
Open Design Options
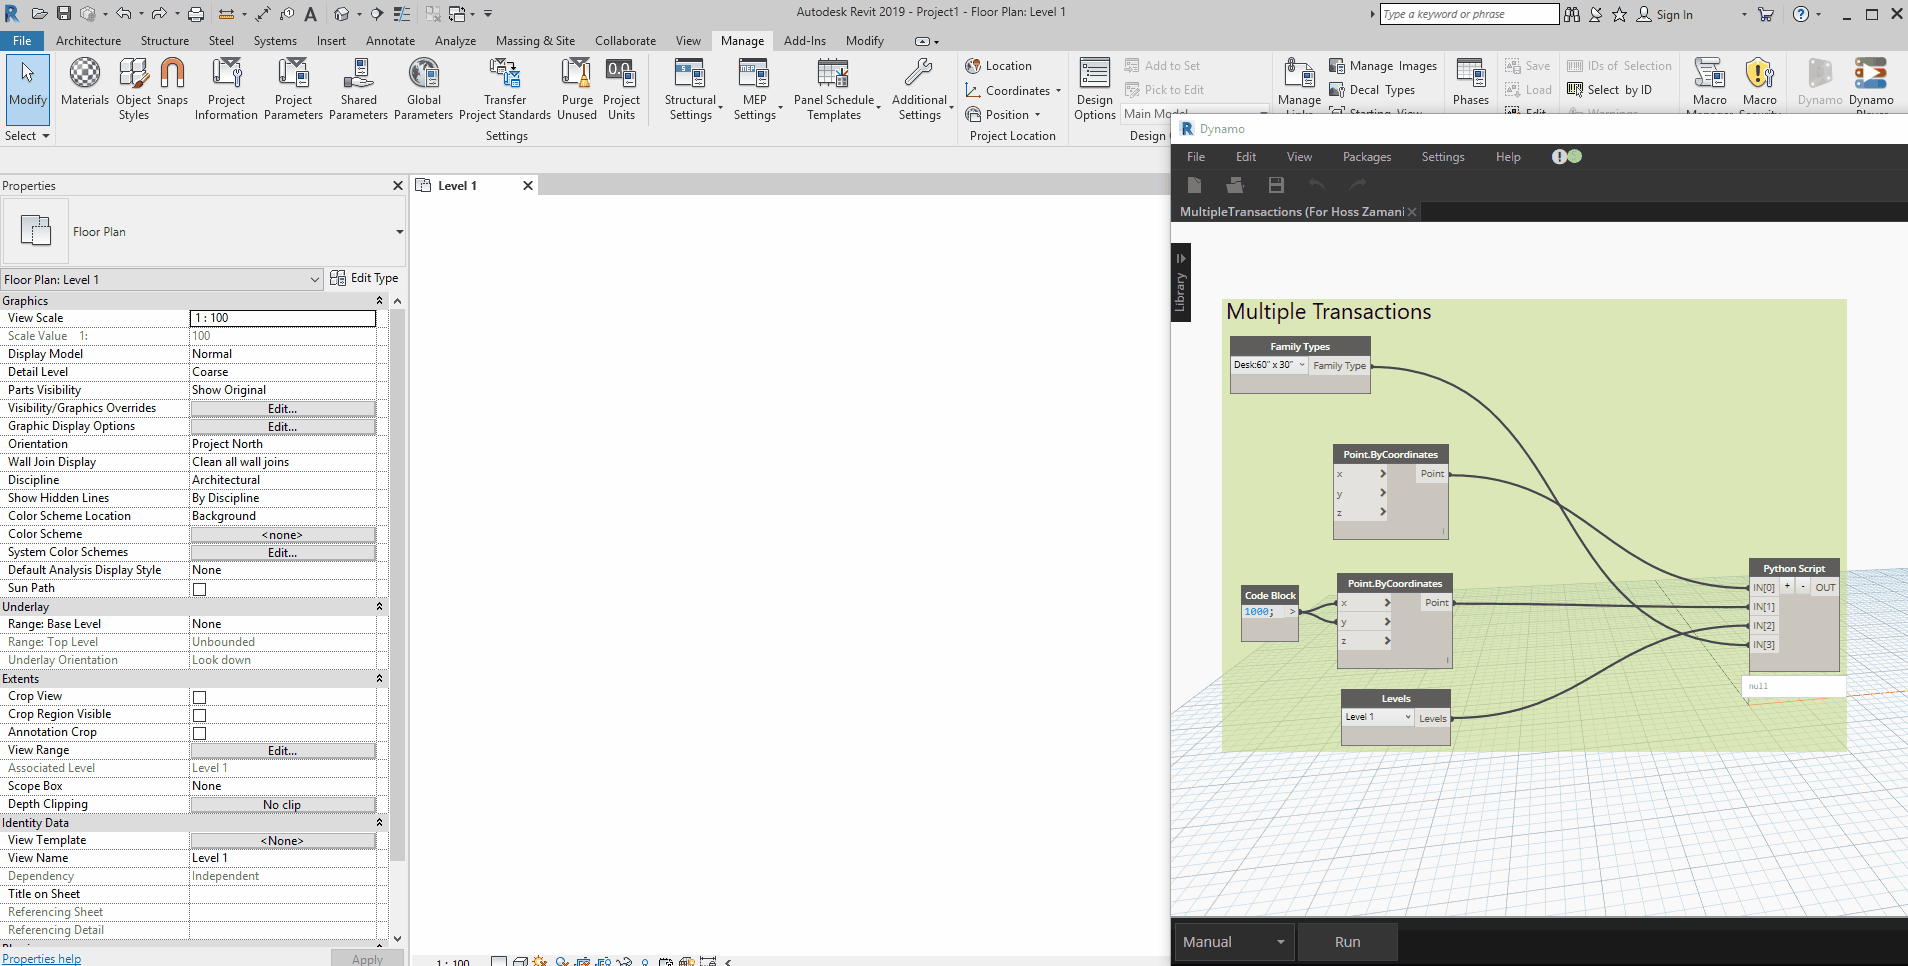coord(1095,89)
